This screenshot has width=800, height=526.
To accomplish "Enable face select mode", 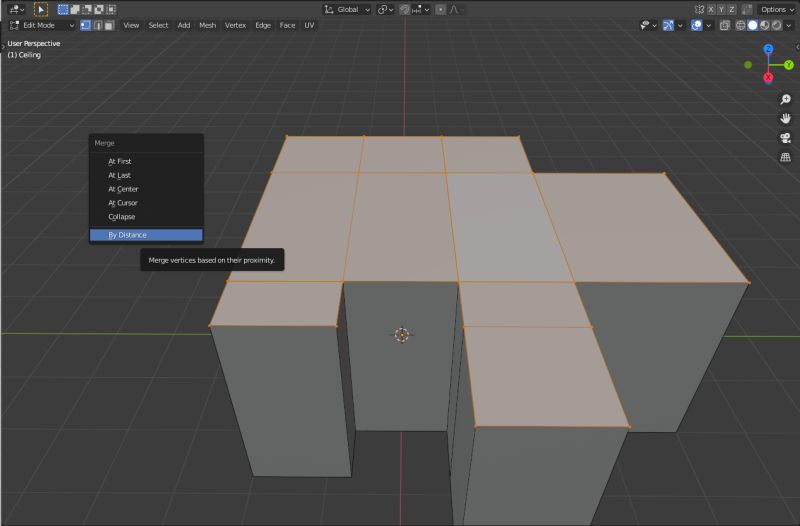I will point(109,25).
